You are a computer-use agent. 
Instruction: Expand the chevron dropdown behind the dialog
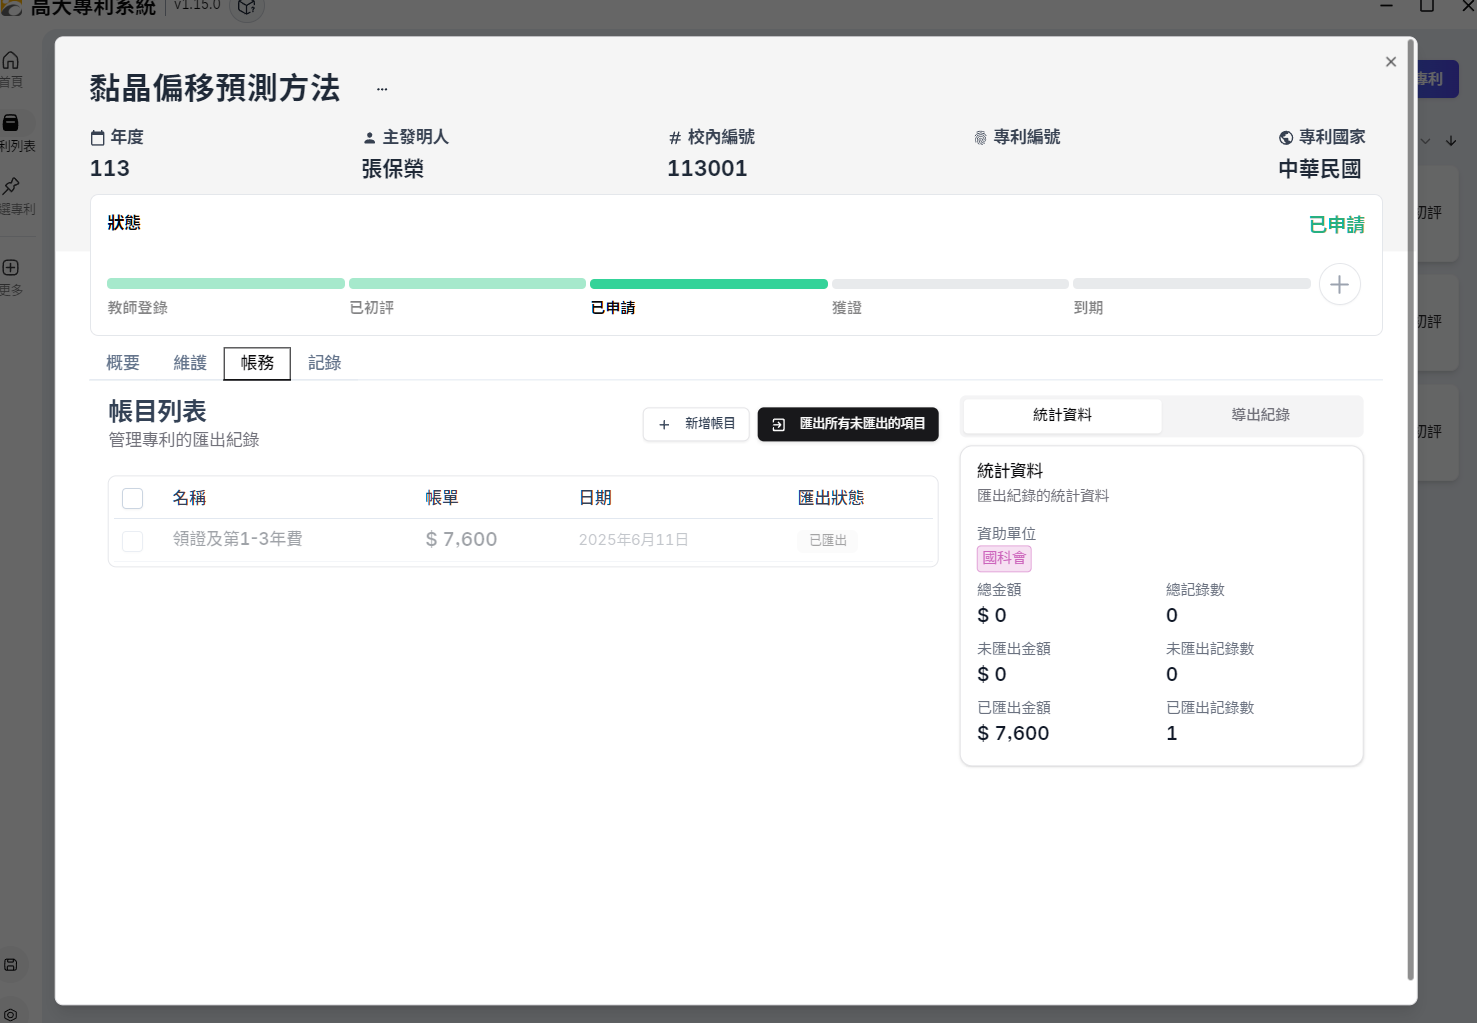tap(1425, 141)
